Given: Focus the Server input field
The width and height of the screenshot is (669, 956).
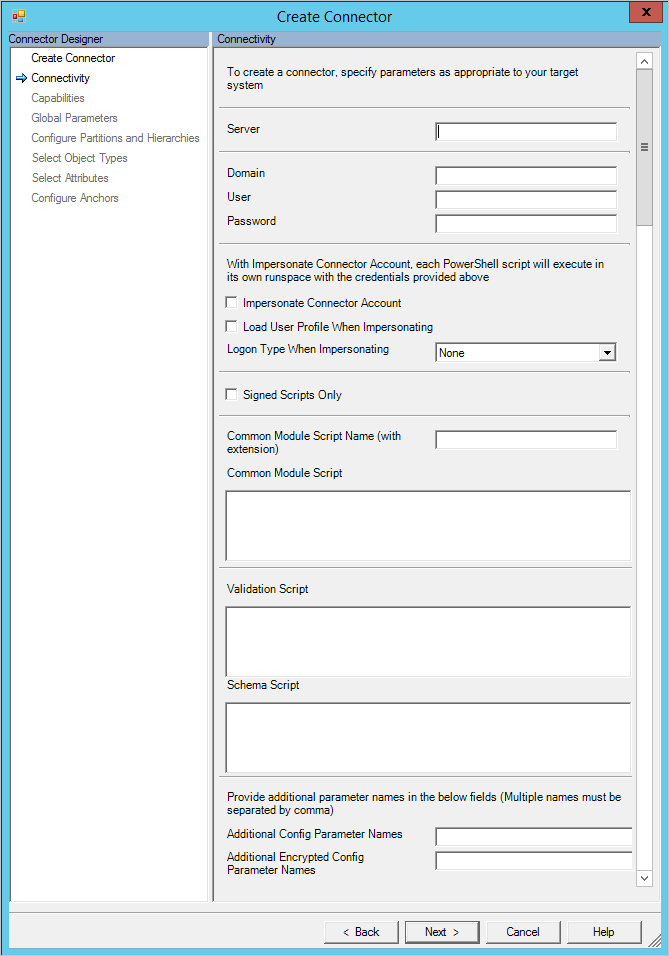Looking at the screenshot, I should 526,132.
